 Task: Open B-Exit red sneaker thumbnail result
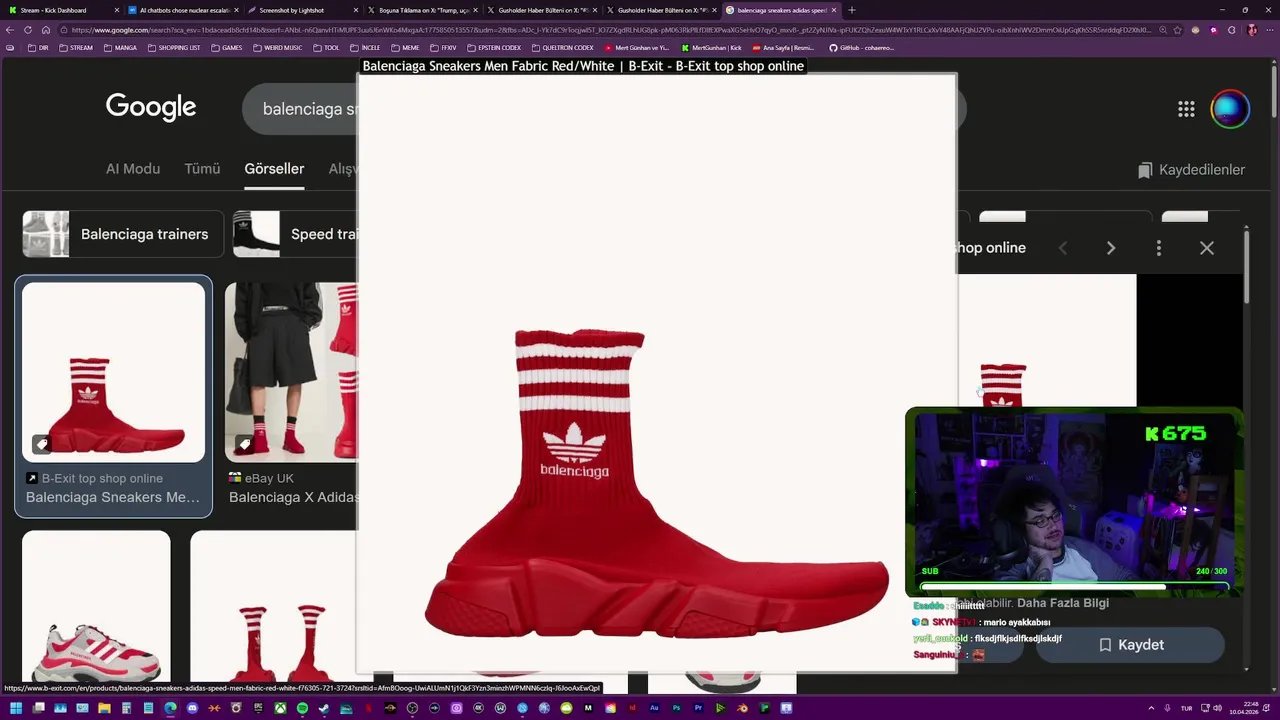[x=113, y=372]
